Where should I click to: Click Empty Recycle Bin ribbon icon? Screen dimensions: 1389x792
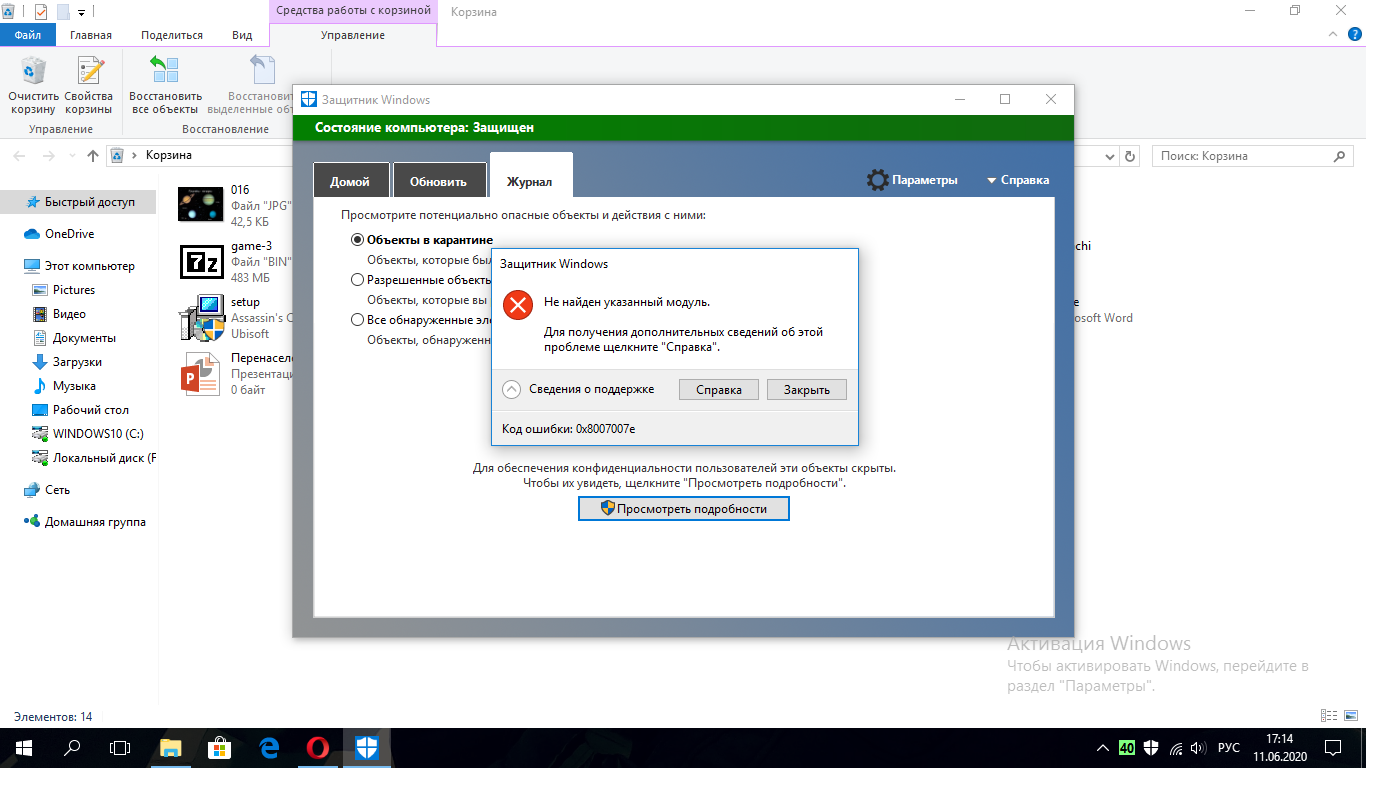[x=34, y=72]
